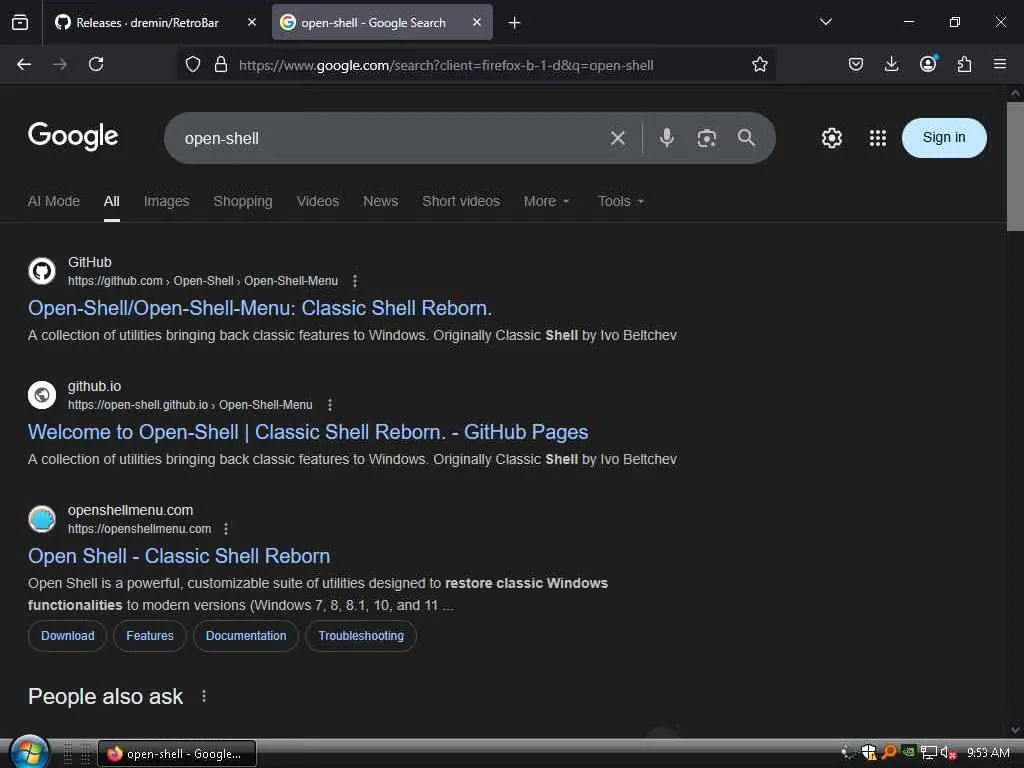Click the Features sitelink chip
This screenshot has height=768, width=1024.
(x=150, y=636)
